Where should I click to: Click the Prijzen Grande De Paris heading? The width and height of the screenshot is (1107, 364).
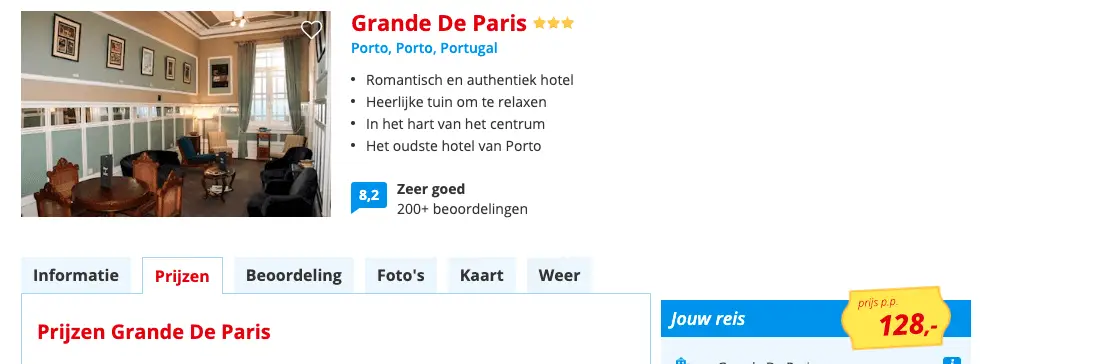(x=154, y=332)
